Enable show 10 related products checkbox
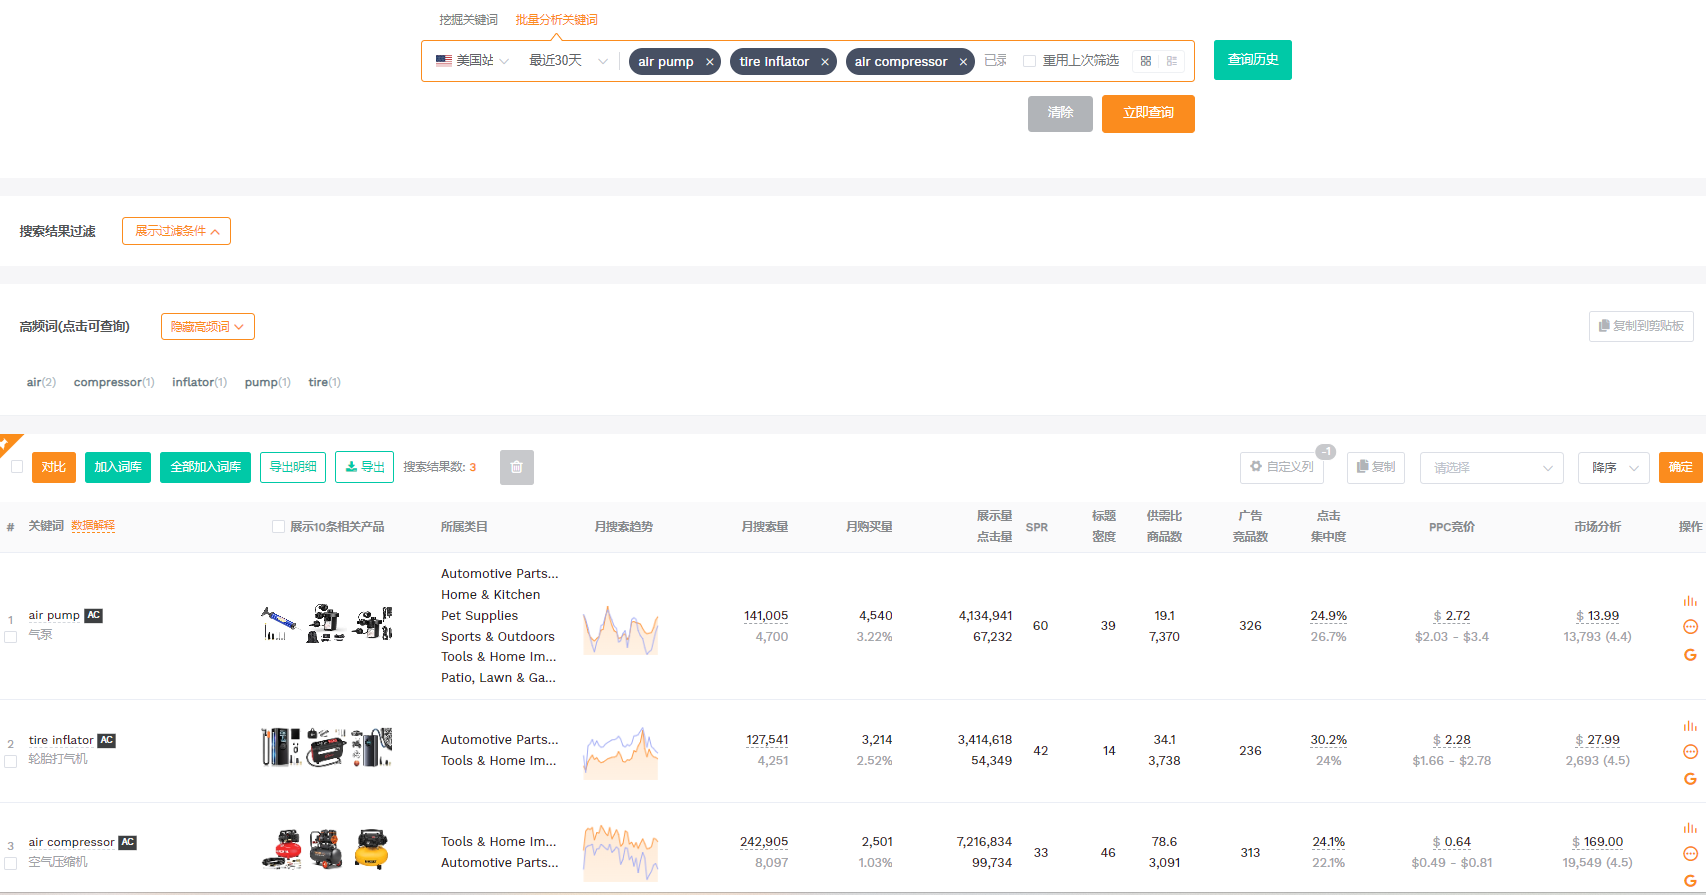This screenshot has height=895, width=1706. 278,527
